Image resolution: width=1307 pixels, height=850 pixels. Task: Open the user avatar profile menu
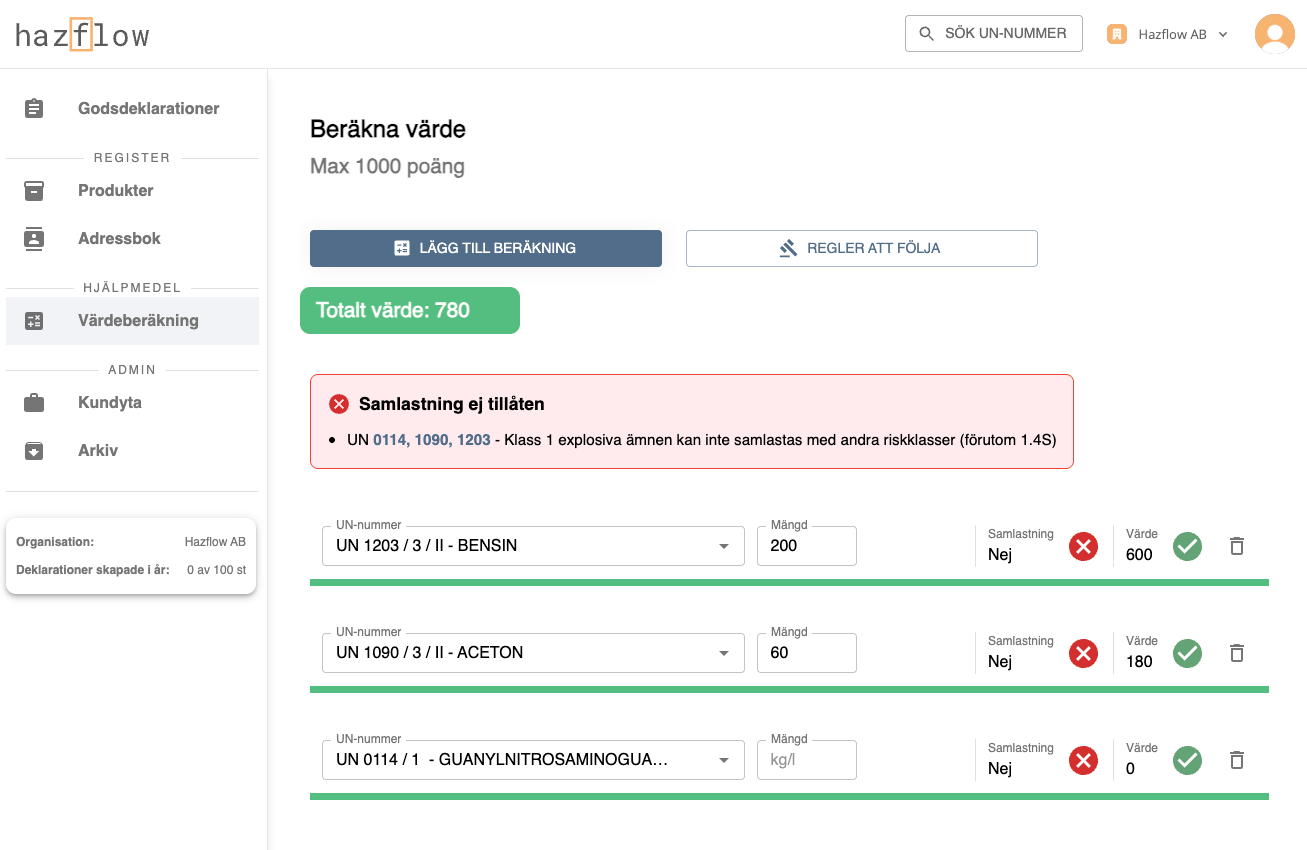coord(1274,34)
